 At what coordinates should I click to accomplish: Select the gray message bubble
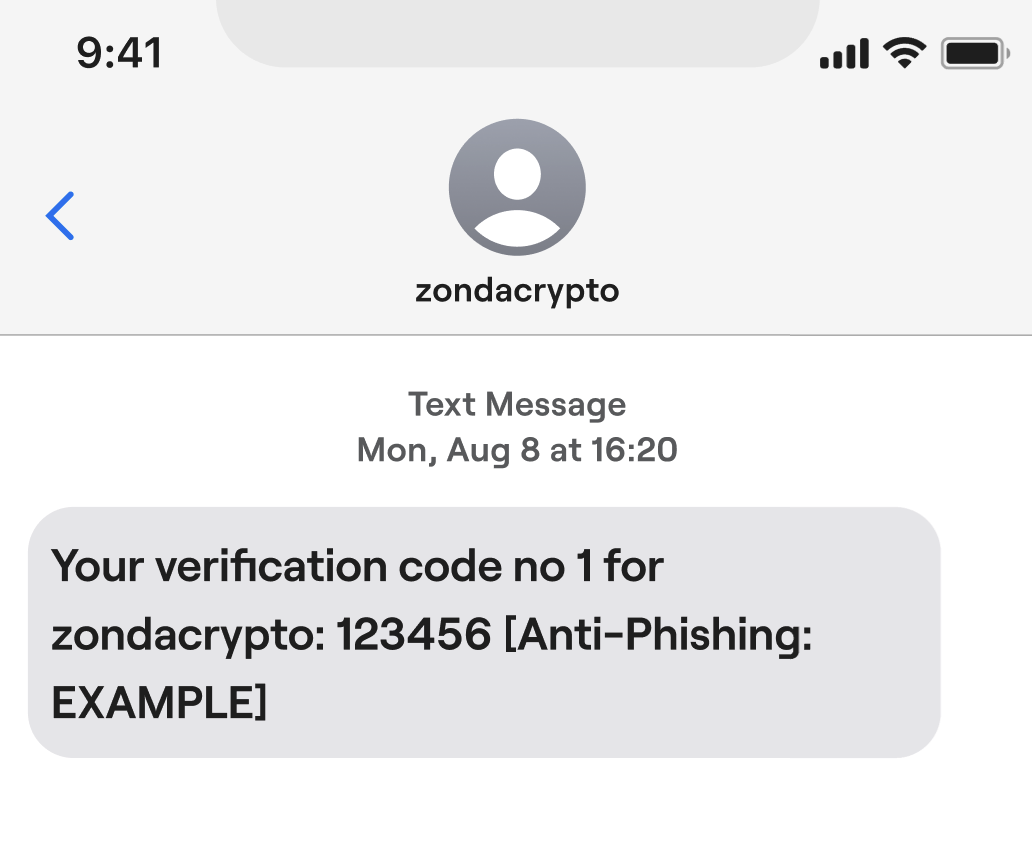(x=485, y=632)
